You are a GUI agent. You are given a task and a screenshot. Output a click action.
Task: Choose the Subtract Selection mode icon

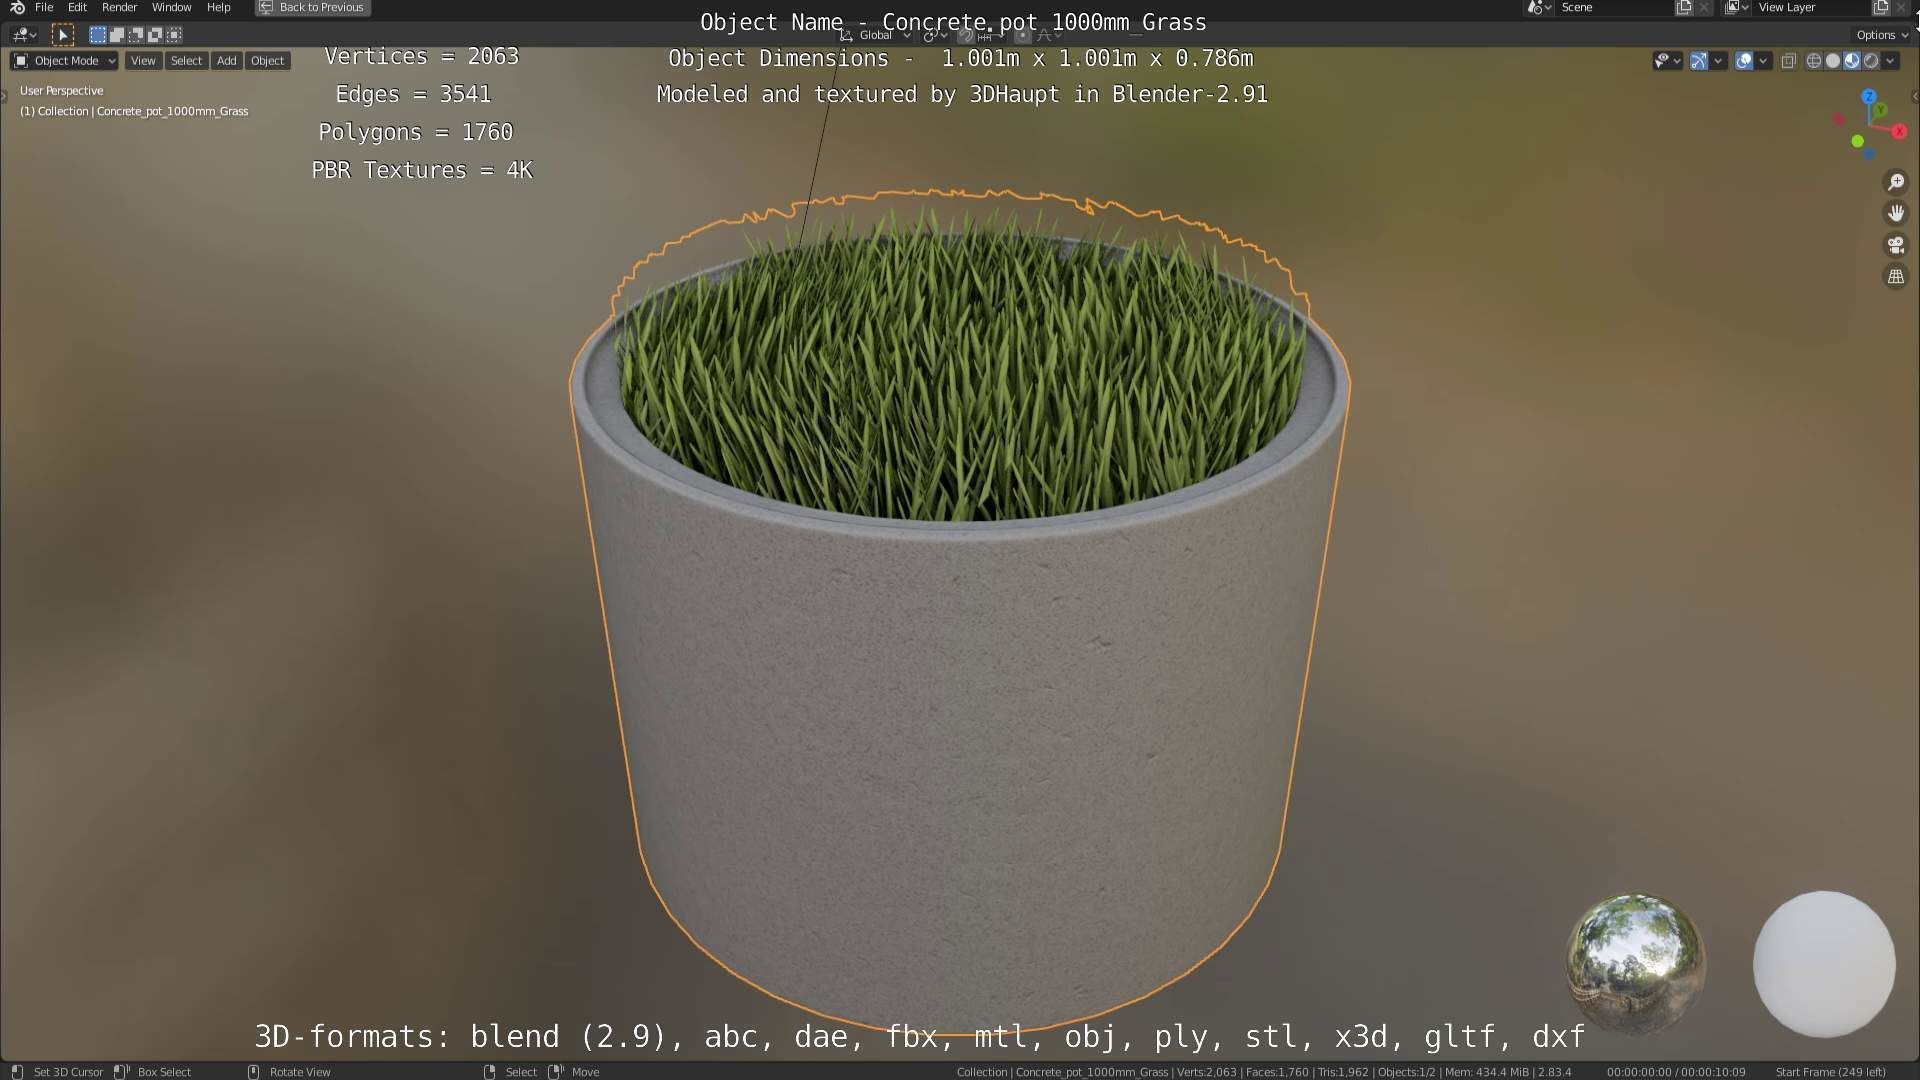136,35
